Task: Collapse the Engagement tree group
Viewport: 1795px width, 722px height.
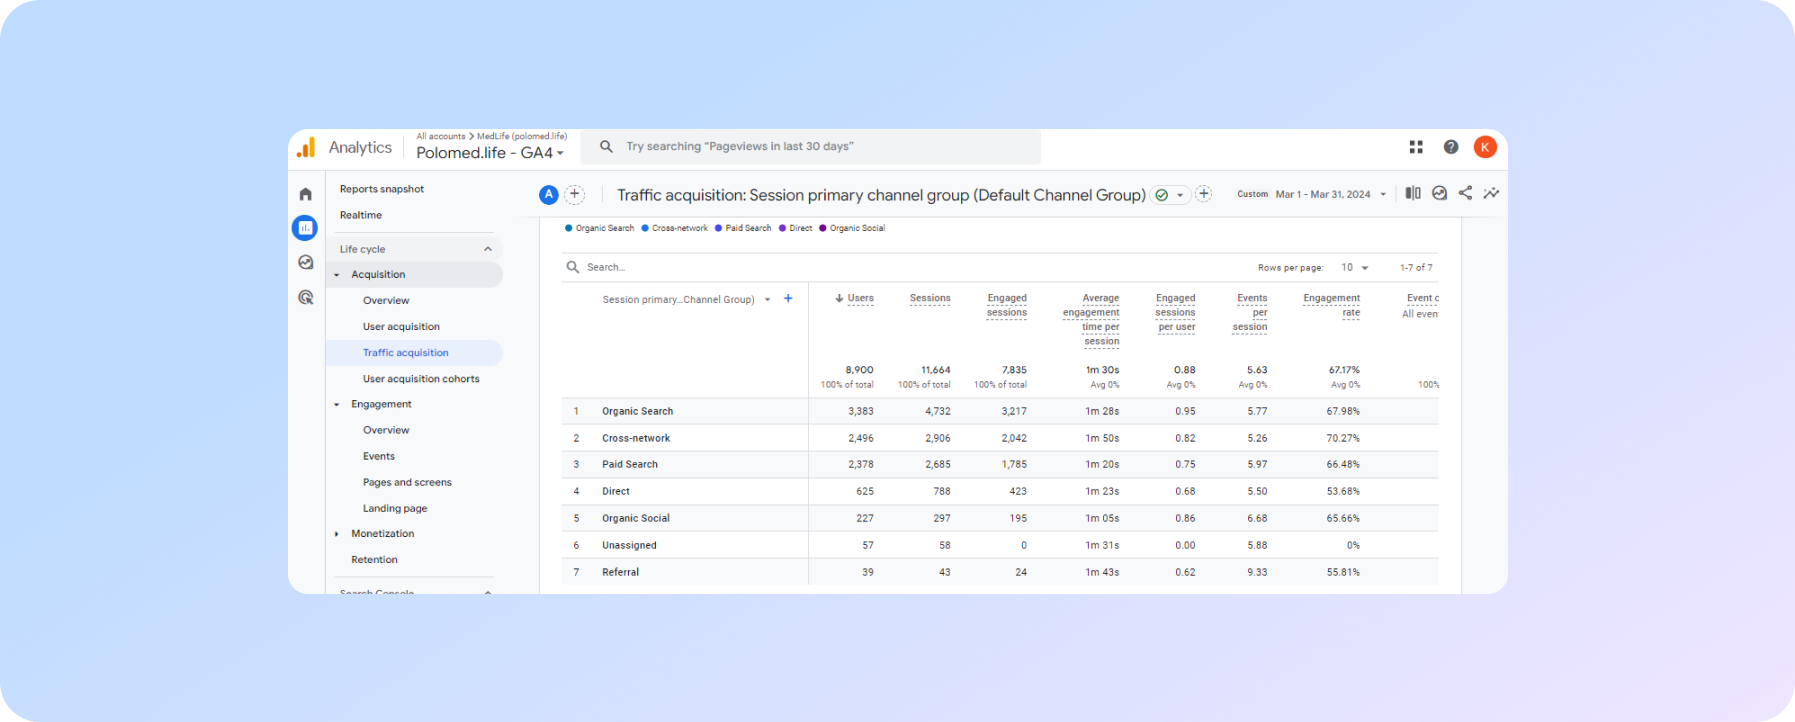Action: (x=337, y=405)
